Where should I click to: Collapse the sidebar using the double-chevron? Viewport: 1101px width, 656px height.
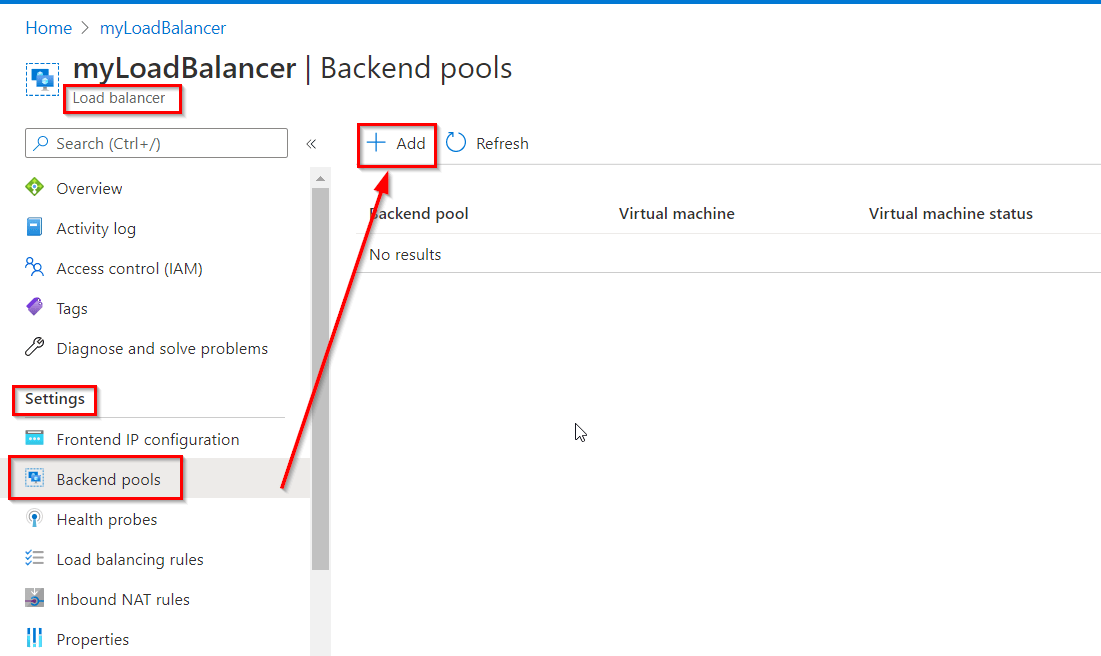pyautogui.click(x=311, y=144)
